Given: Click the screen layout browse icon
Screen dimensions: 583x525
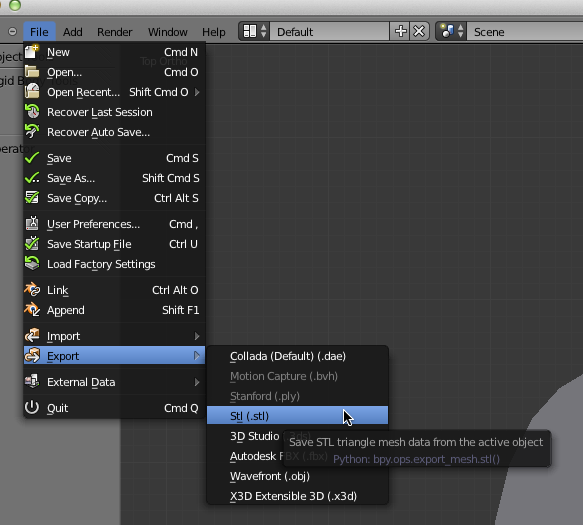Looking at the screenshot, I should pyautogui.click(x=254, y=31).
